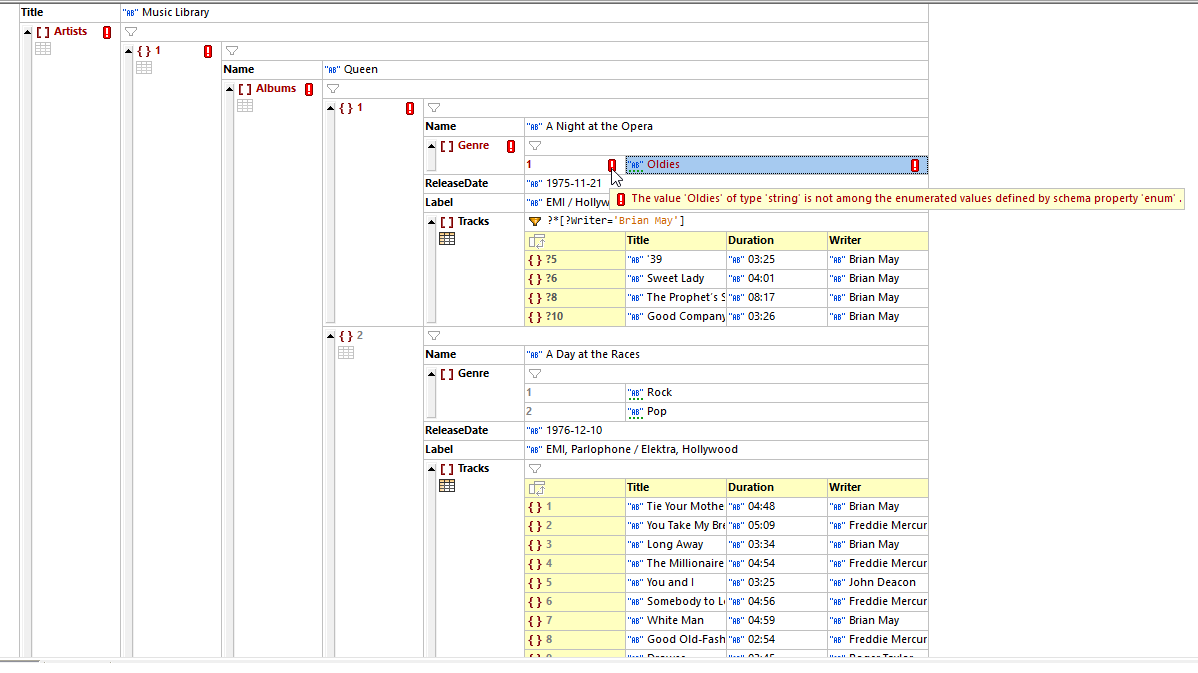
Task: Select 'John Deacon' writer cell
Action: (877, 583)
